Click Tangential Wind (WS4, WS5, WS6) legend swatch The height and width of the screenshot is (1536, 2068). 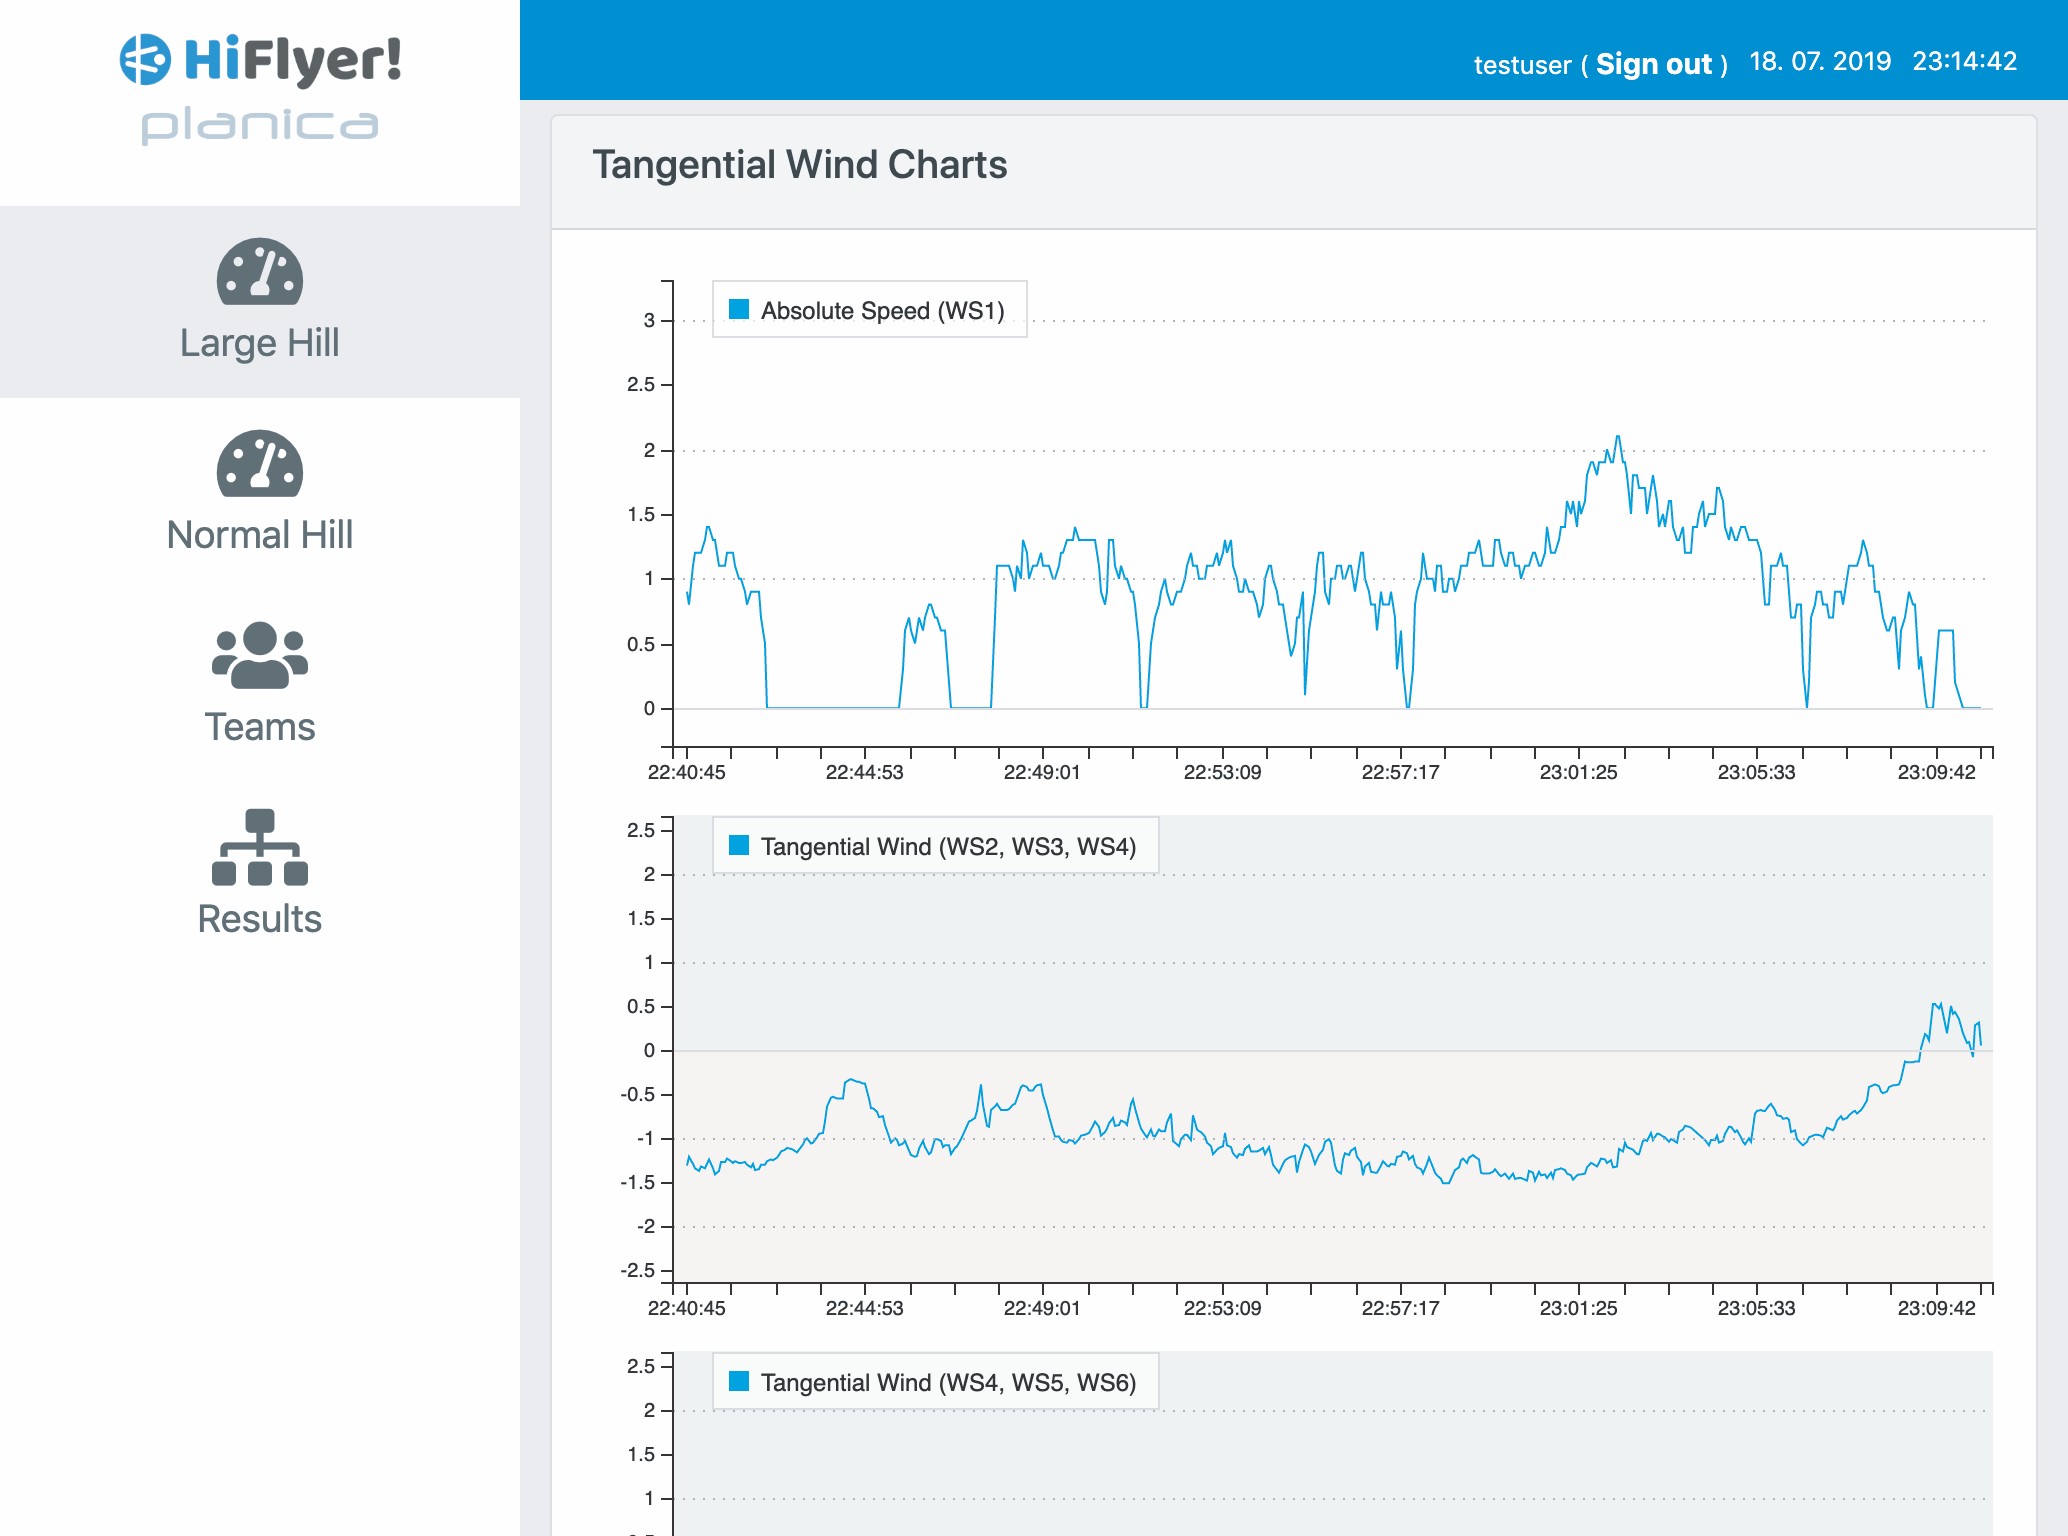pos(739,1382)
